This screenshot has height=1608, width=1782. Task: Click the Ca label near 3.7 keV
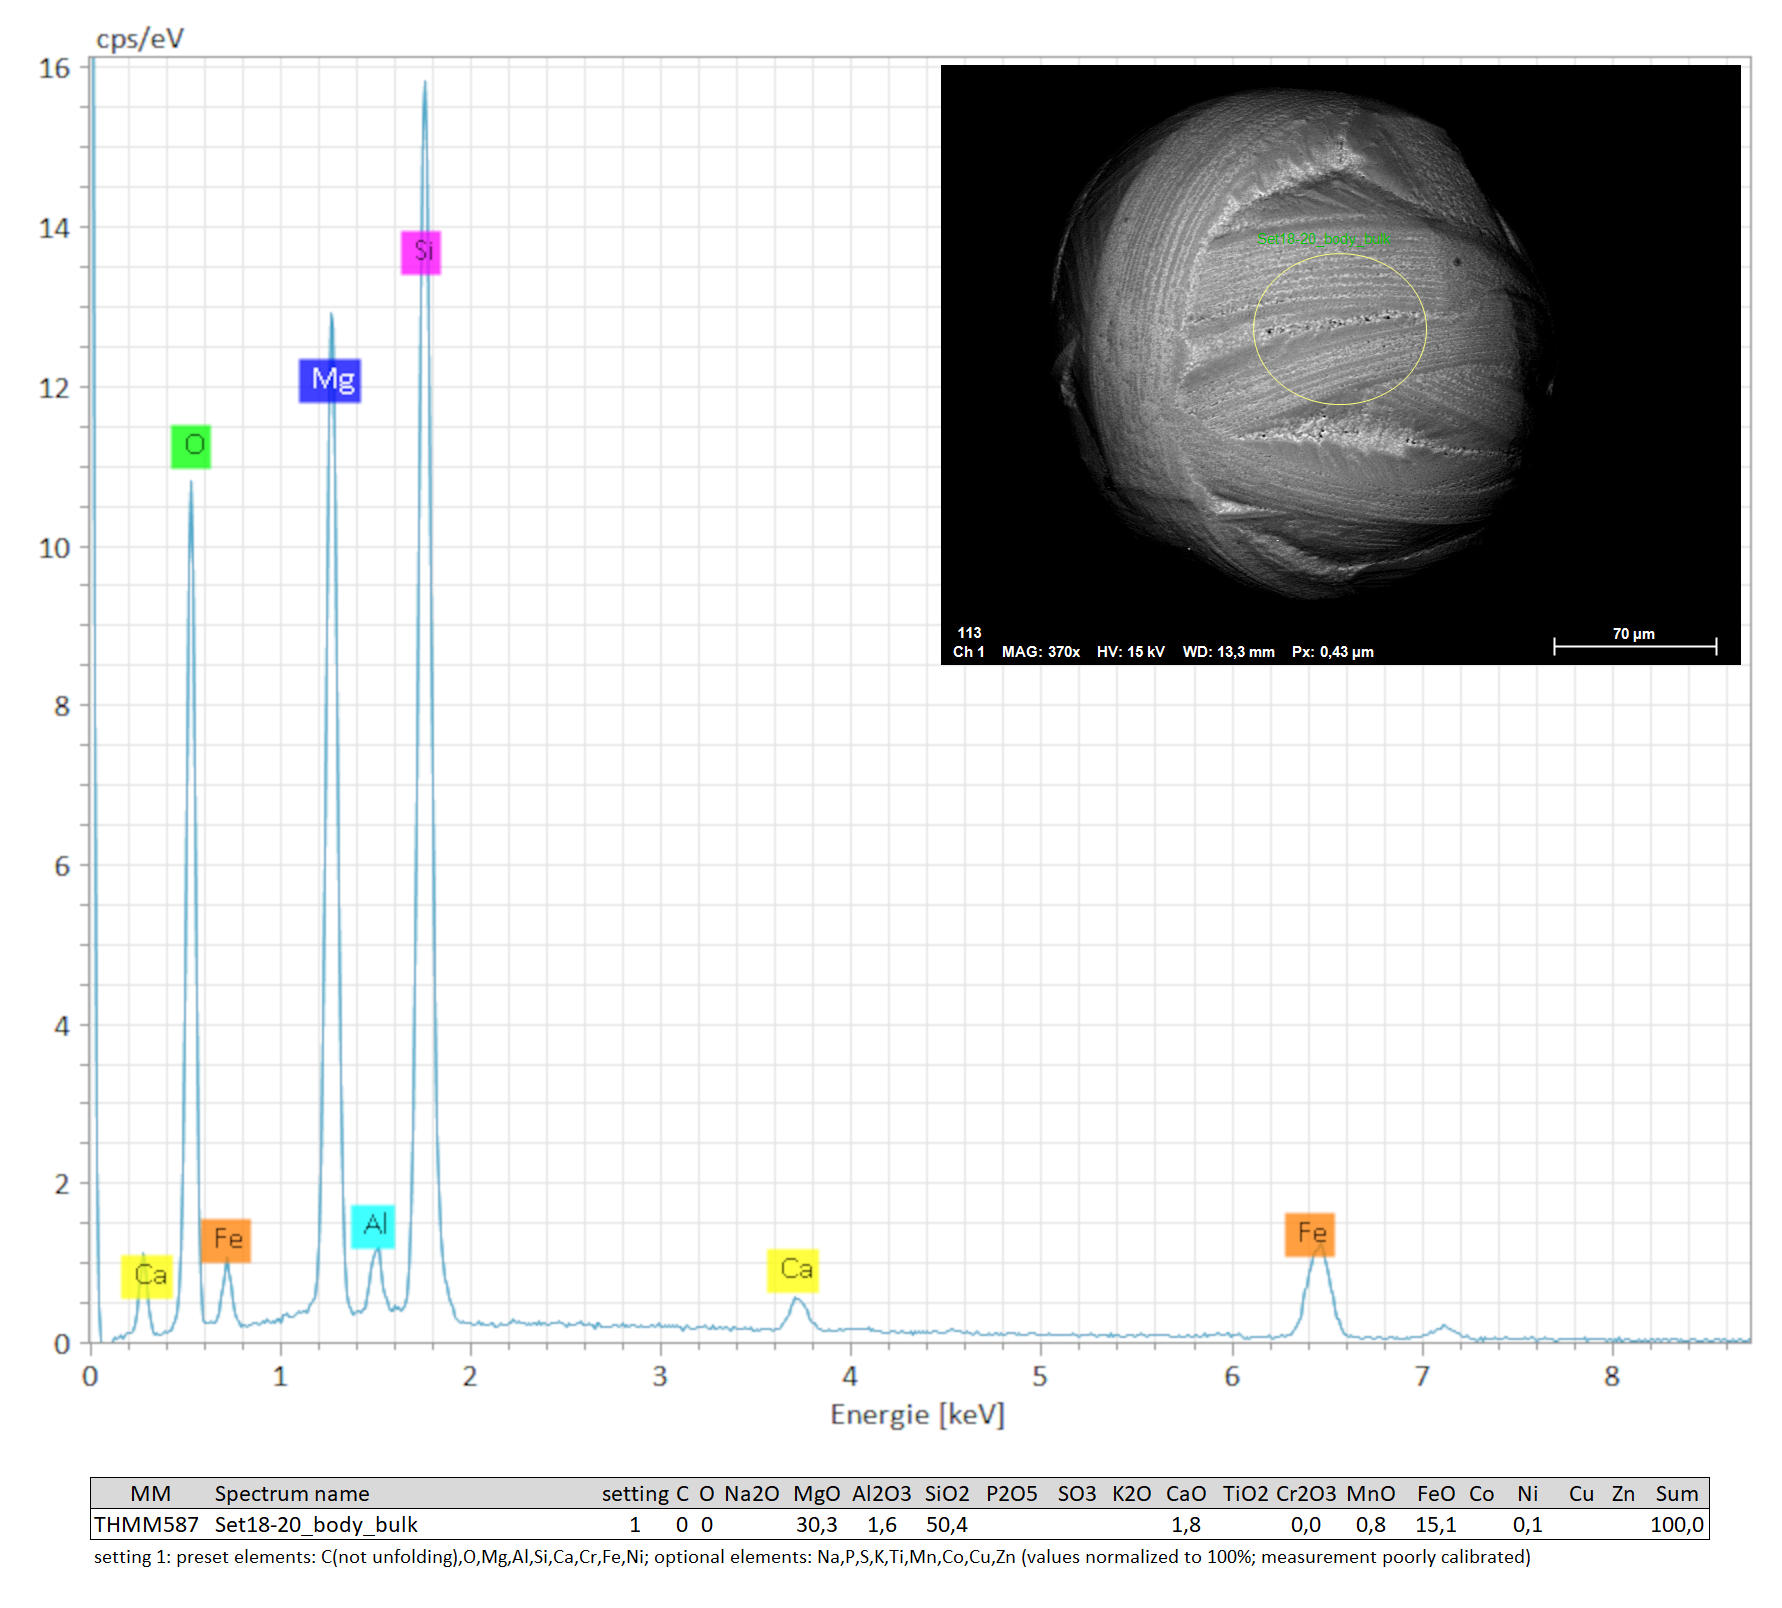coord(793,1271)
